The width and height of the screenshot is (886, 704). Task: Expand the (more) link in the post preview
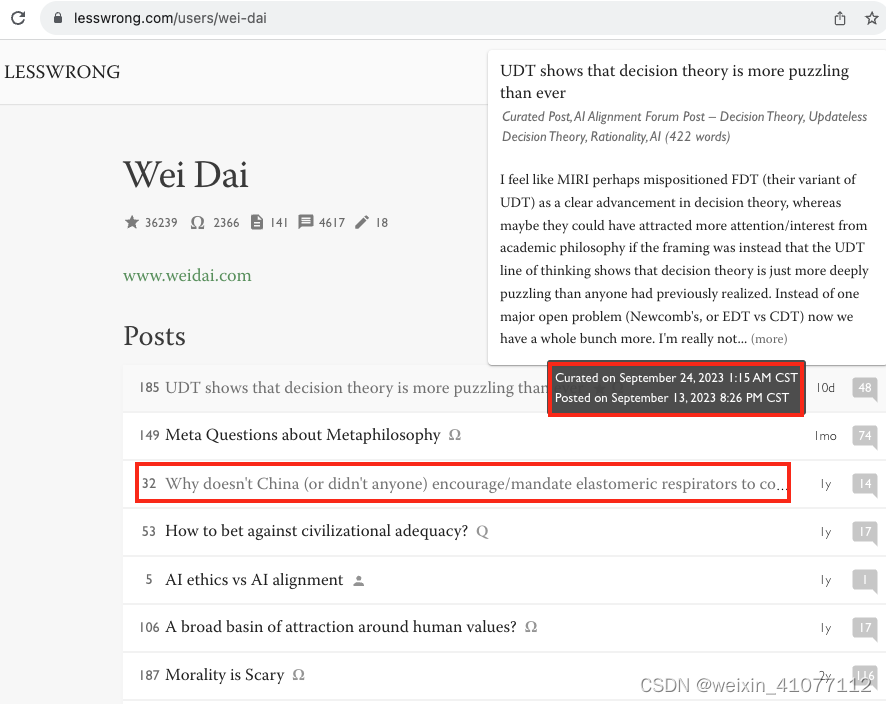[x=768, y=339]
